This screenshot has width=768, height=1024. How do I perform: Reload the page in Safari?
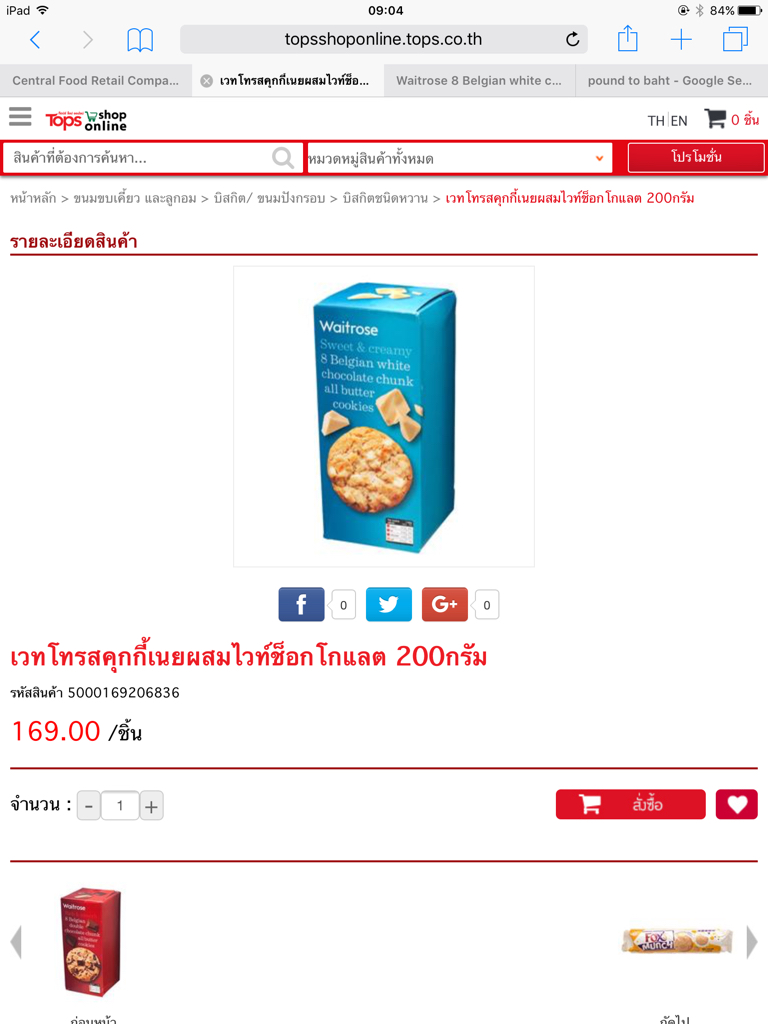[x=572, y=40]
